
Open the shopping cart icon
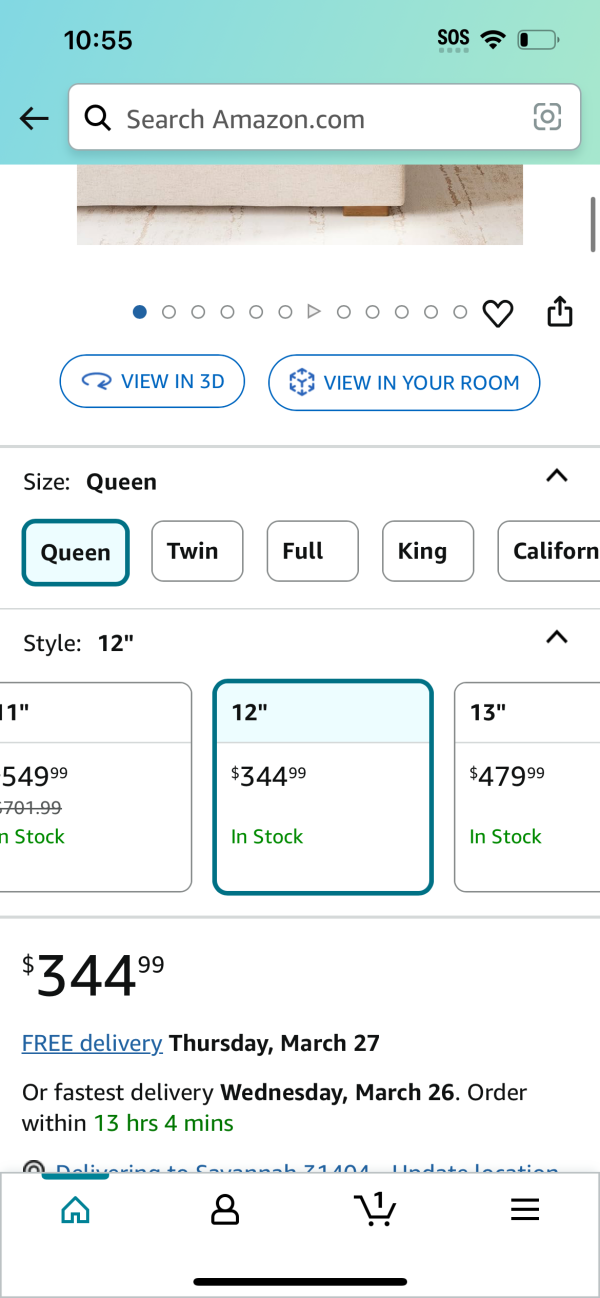(375, 1210)
